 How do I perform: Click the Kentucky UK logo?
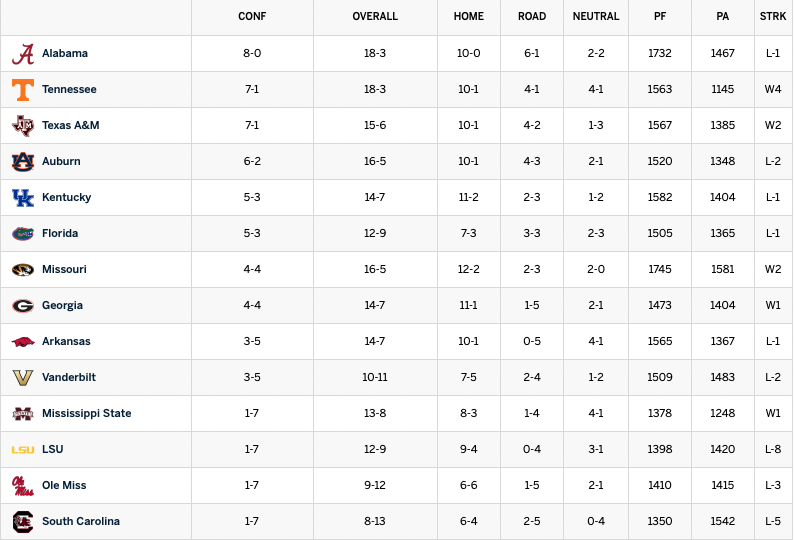click(x=23, y=198)
